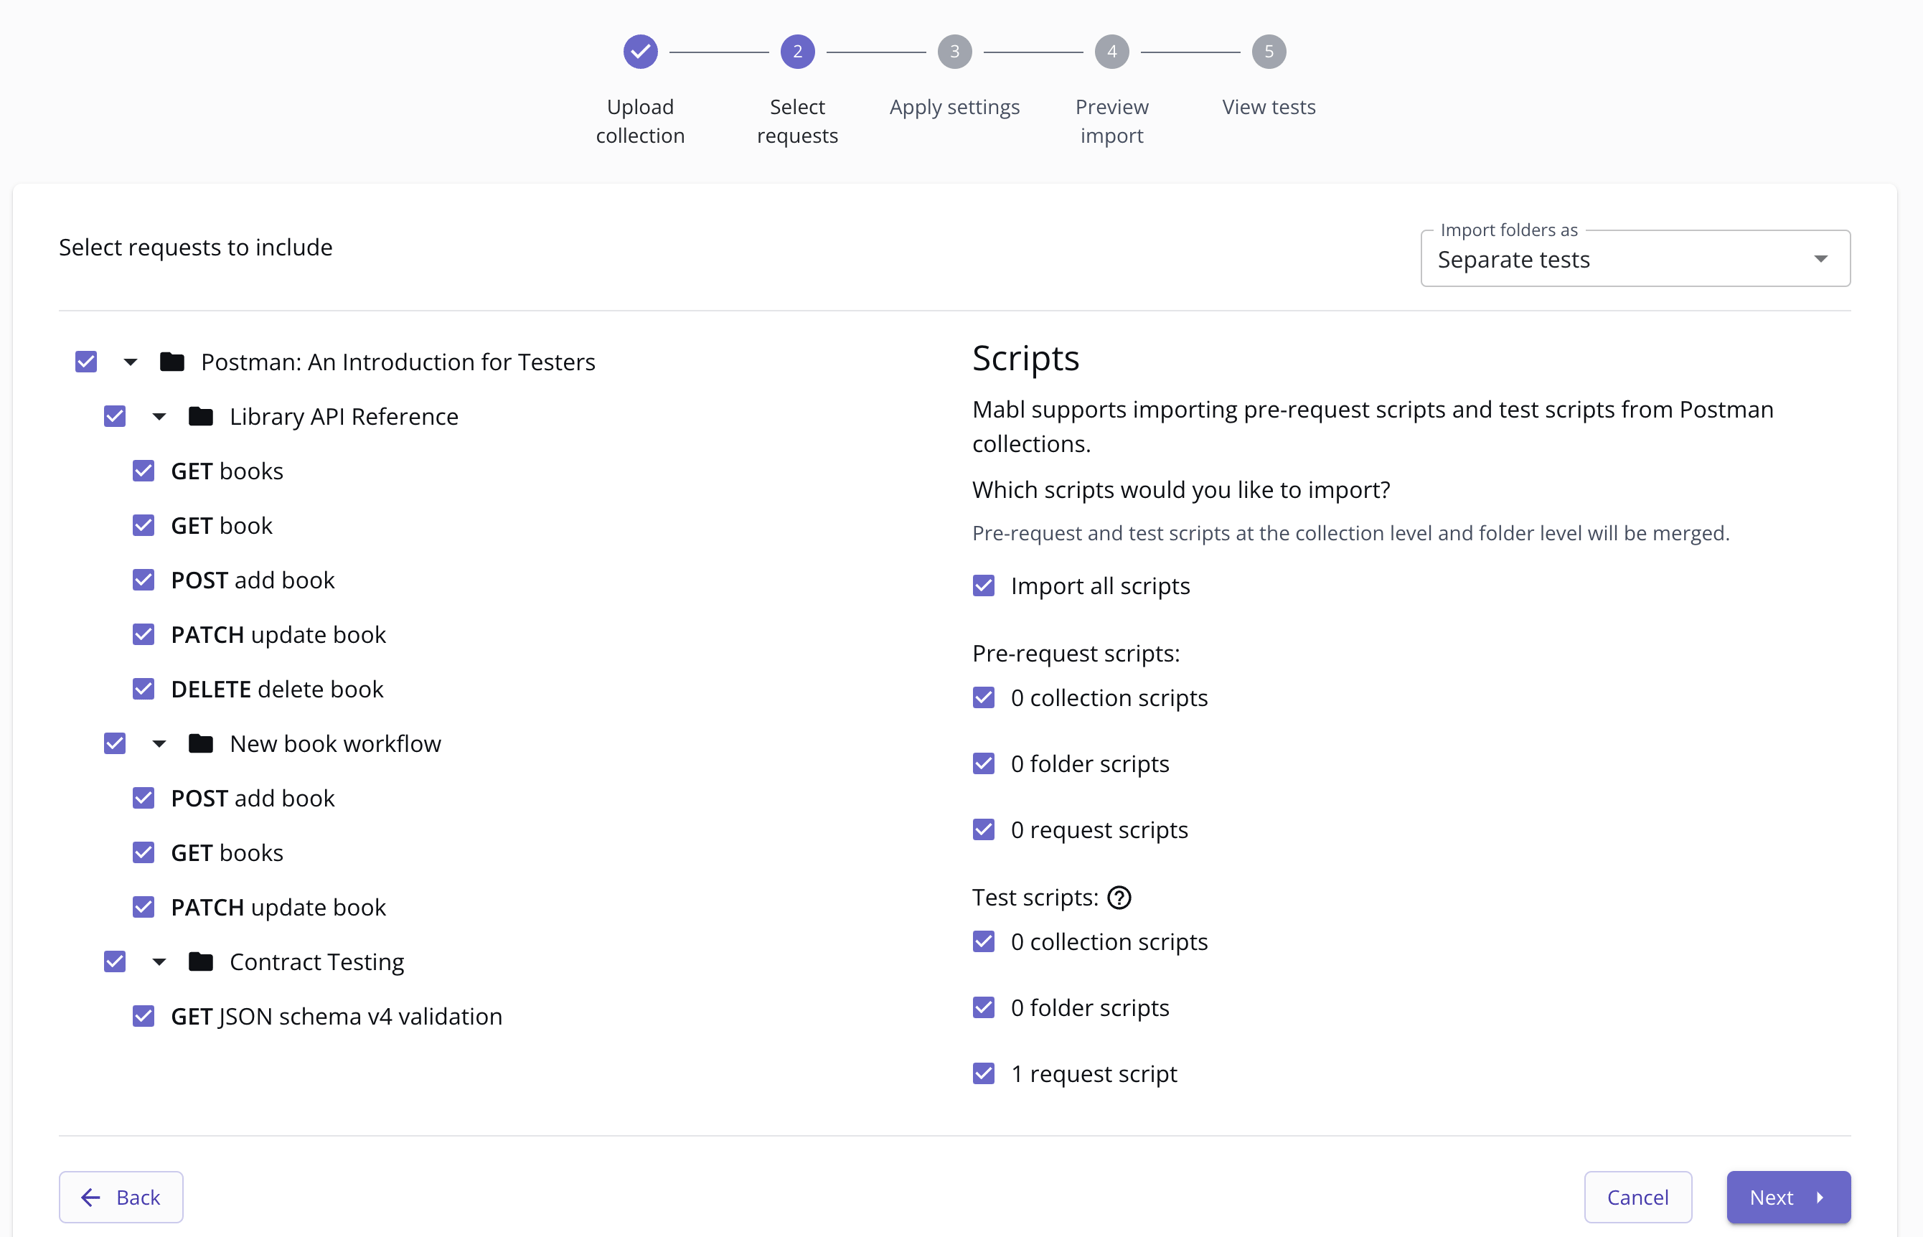Click the Preview import step circle
The width and height of the screenshot is (1923, 1237).
click(x=1111, y=51)
